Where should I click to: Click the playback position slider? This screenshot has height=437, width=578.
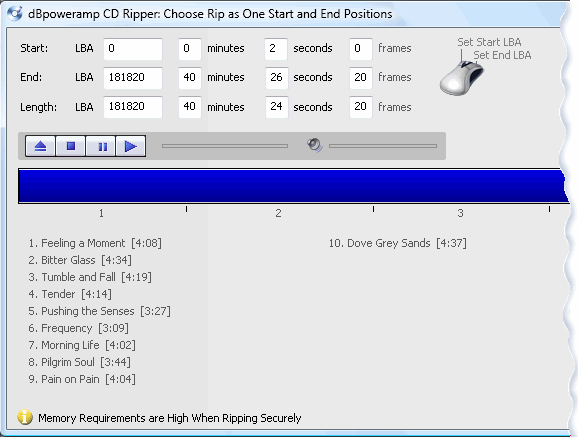tap(225, 146)
